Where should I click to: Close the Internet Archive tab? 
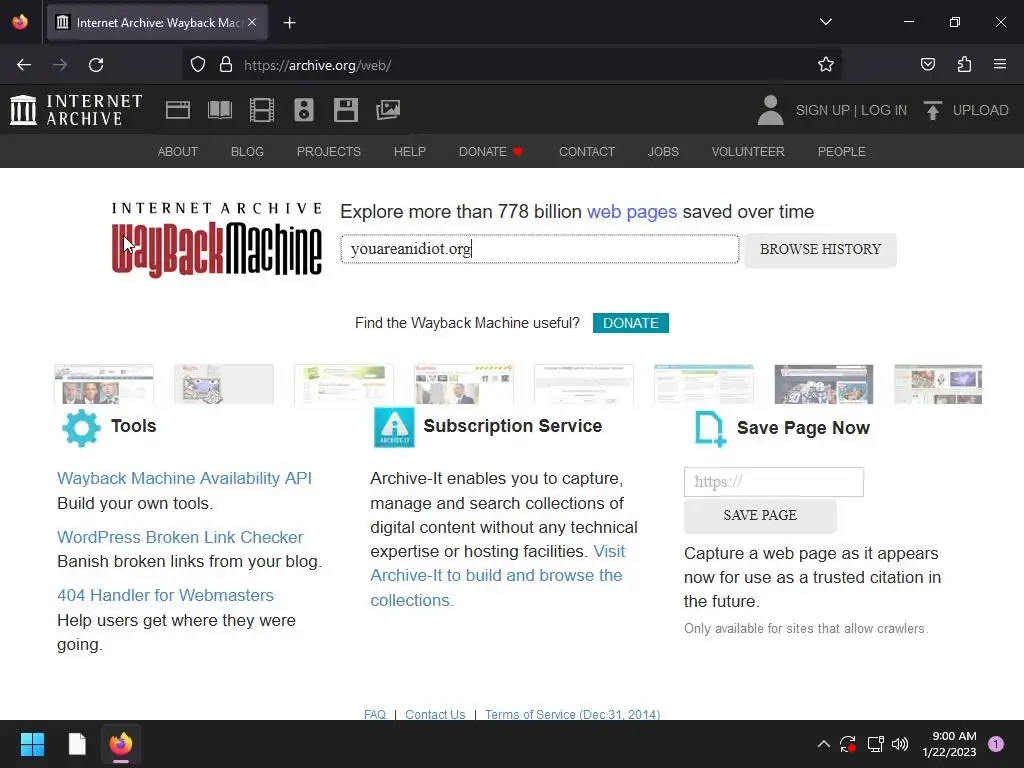click(252, 22)
